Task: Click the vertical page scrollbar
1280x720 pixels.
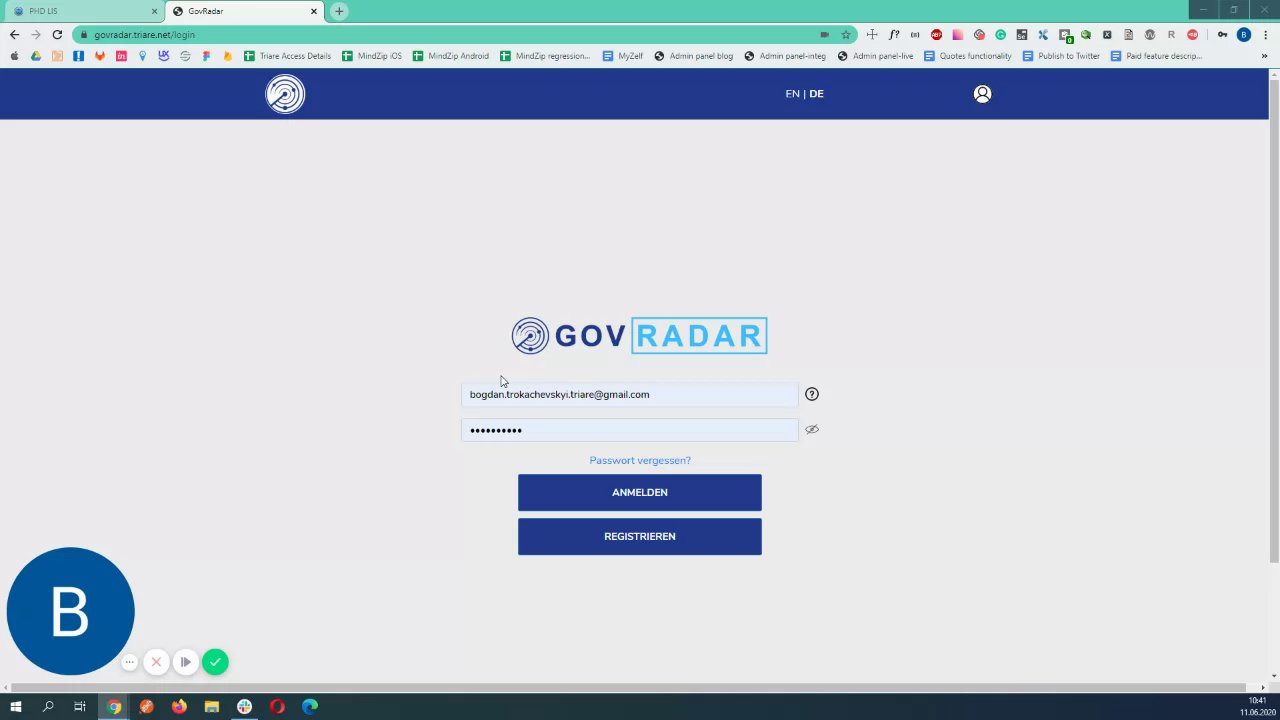Action: pyautogui.click(x=1274, y=320)
